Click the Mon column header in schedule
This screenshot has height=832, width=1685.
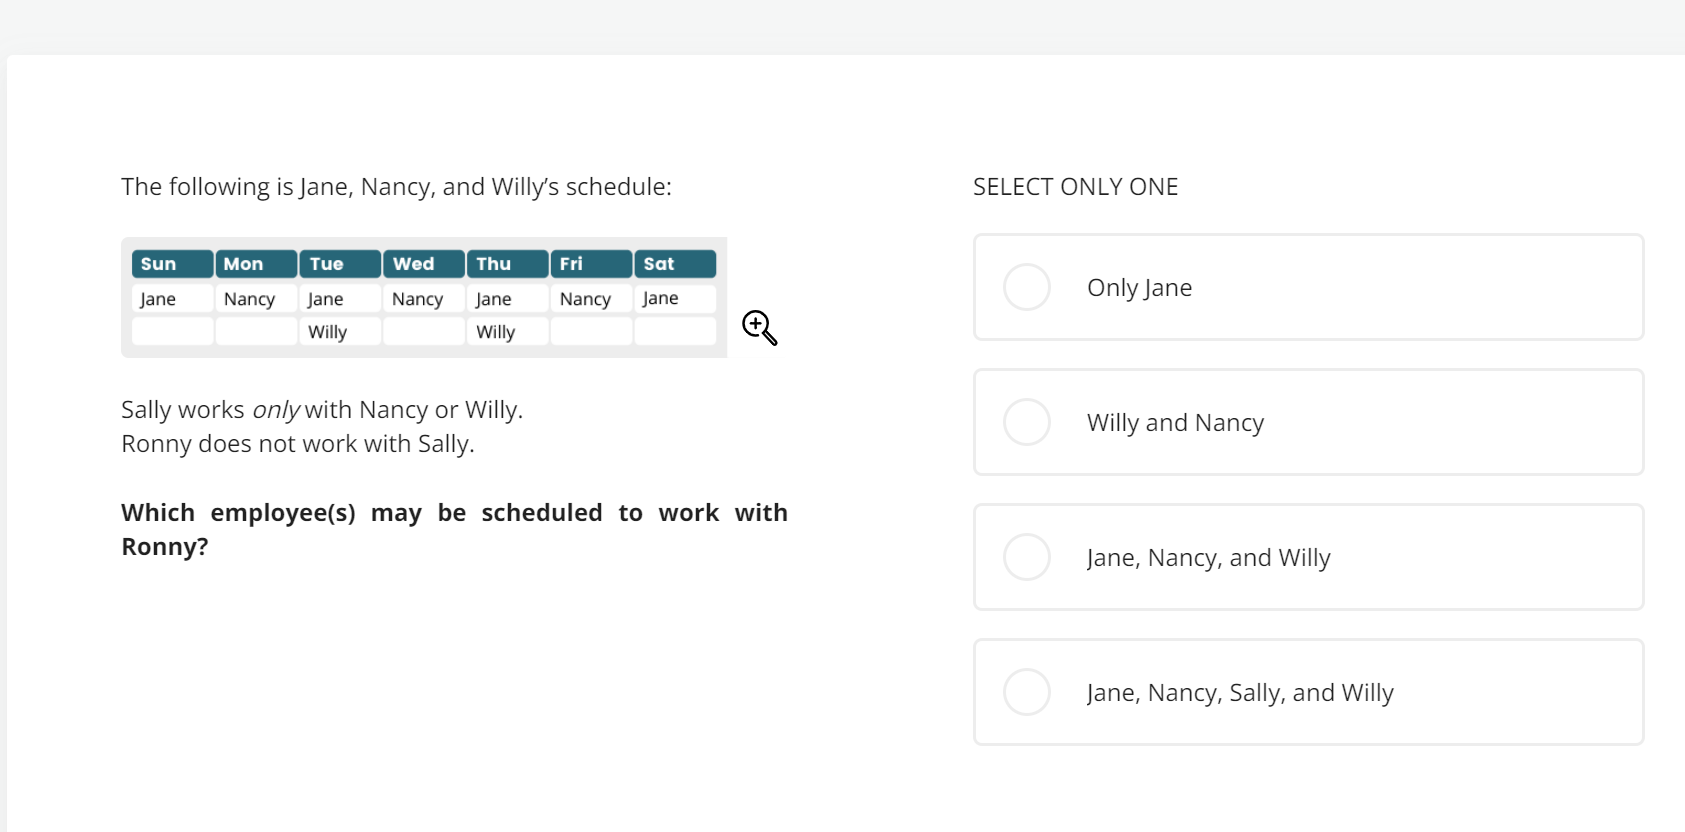coord(256,264)
